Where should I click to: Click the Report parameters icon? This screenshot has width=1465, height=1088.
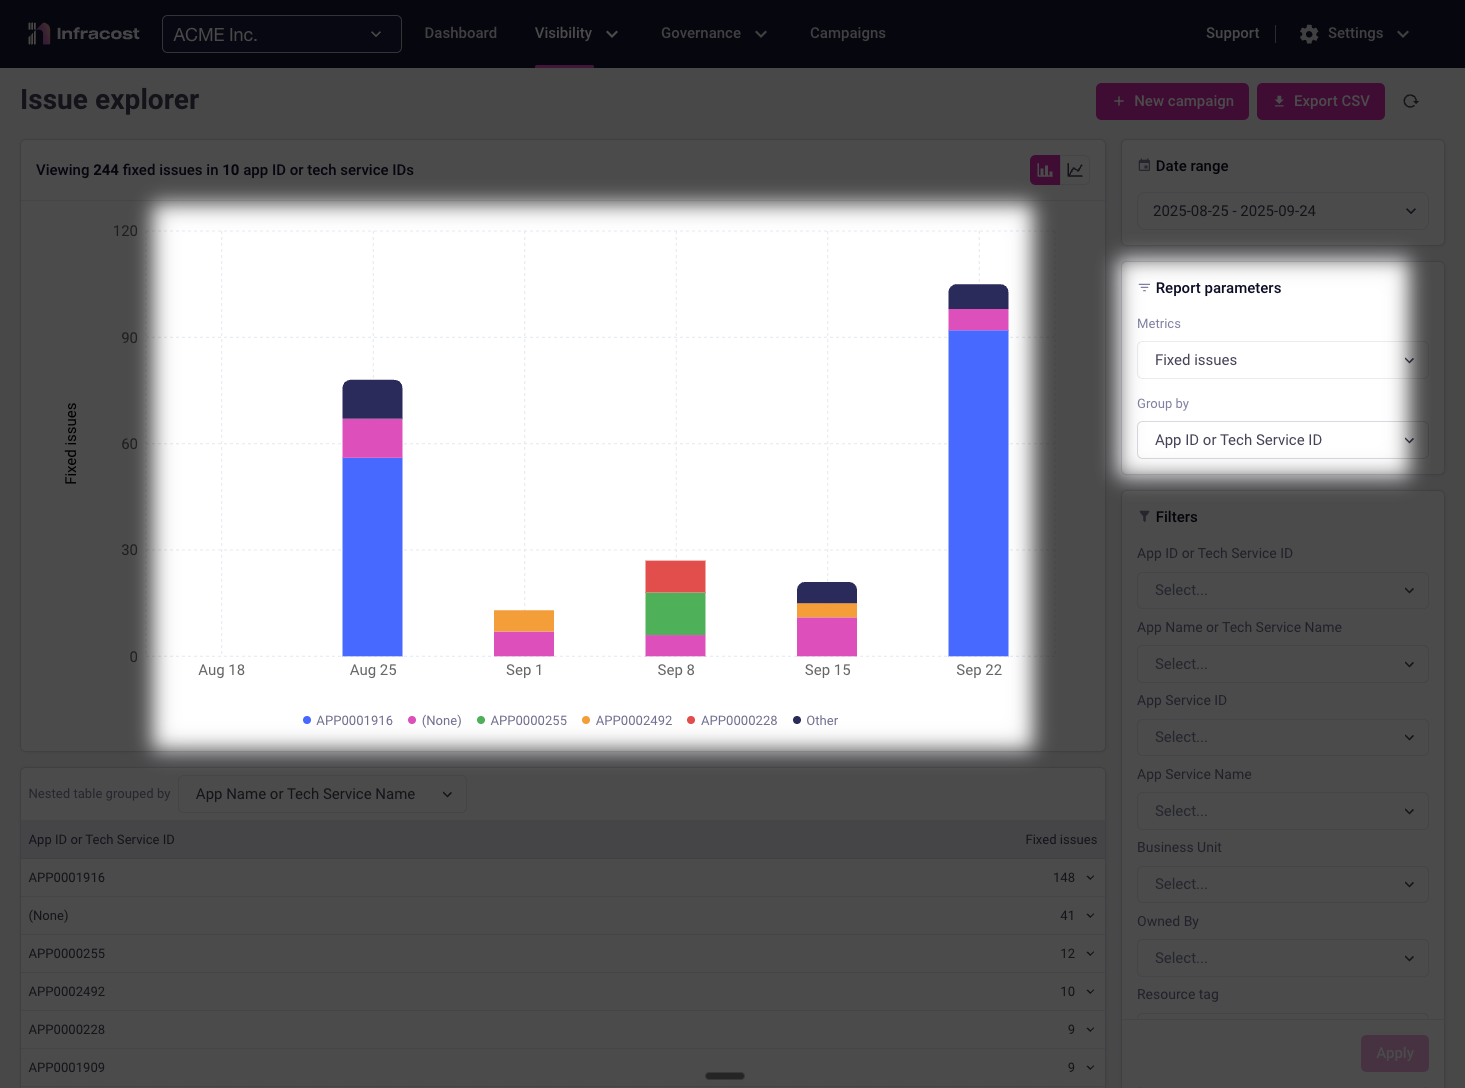pyautogui.click(x=1144, y=288)
